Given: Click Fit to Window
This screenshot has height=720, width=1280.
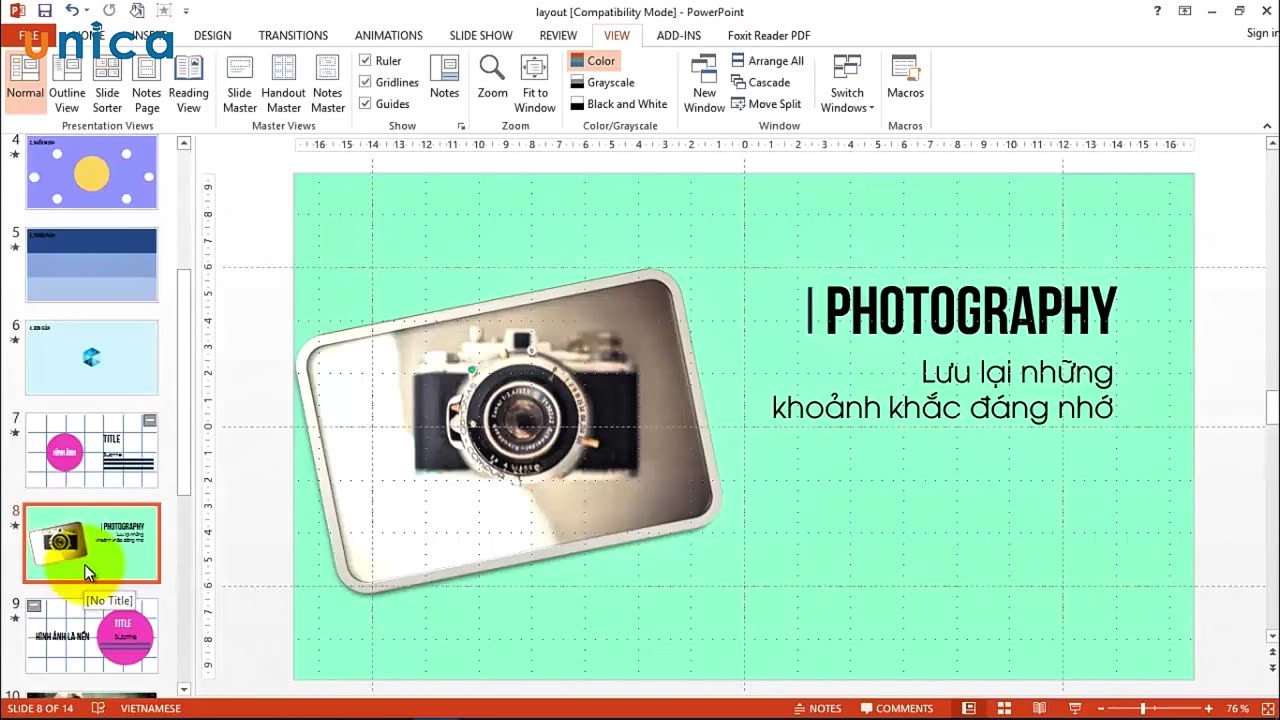Looking at the screenshot, I should (535, 82).
